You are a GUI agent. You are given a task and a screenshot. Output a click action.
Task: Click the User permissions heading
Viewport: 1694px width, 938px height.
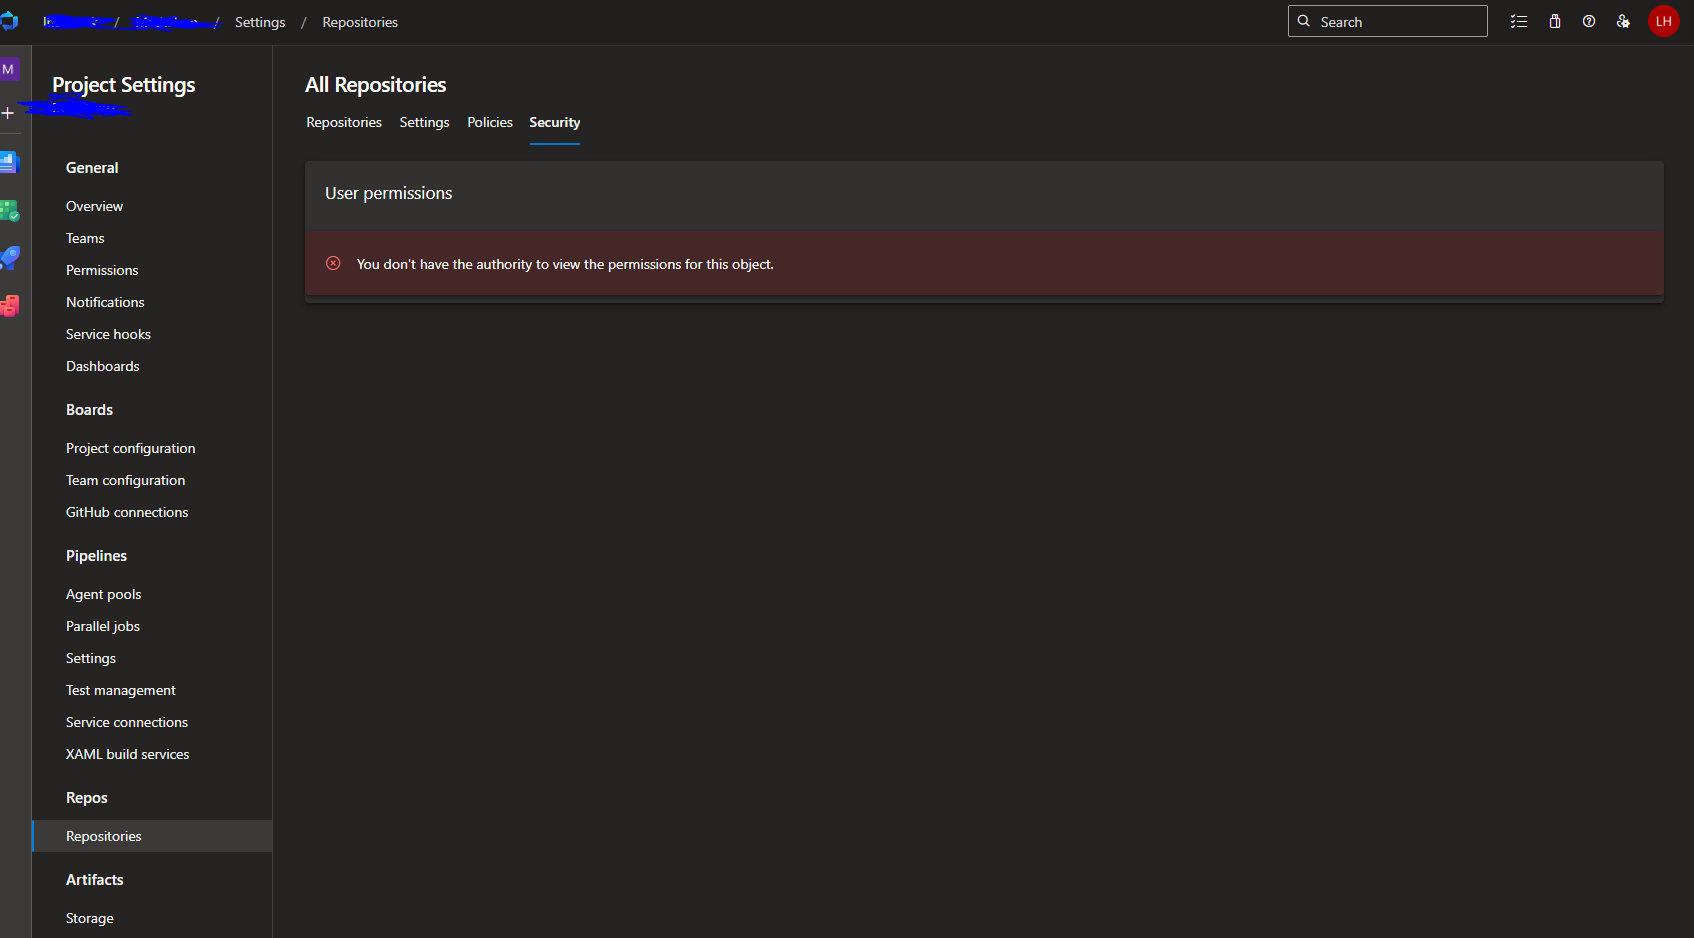tap(389, 193)
